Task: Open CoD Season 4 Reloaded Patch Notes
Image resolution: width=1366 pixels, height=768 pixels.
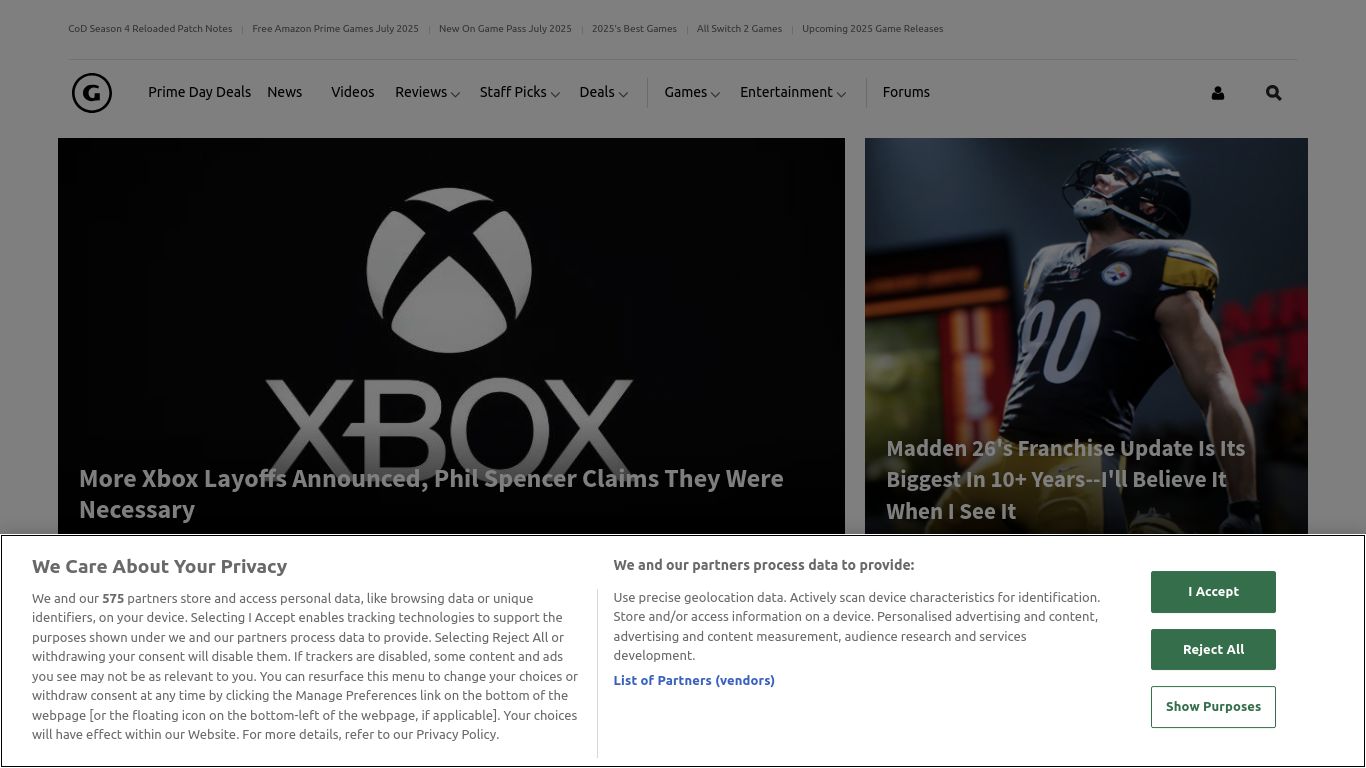Action: point(150,29)
